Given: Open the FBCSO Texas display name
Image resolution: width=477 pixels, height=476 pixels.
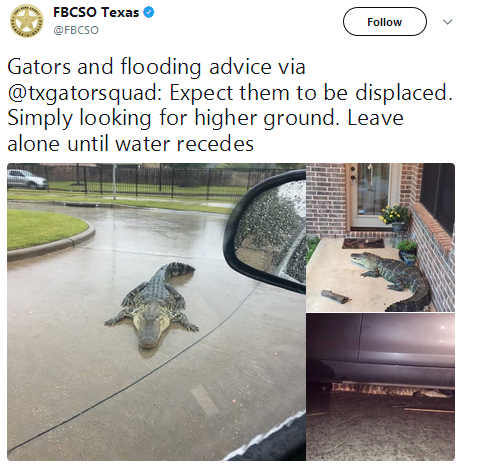Looking at the screenshot, I should coord(96,12).
